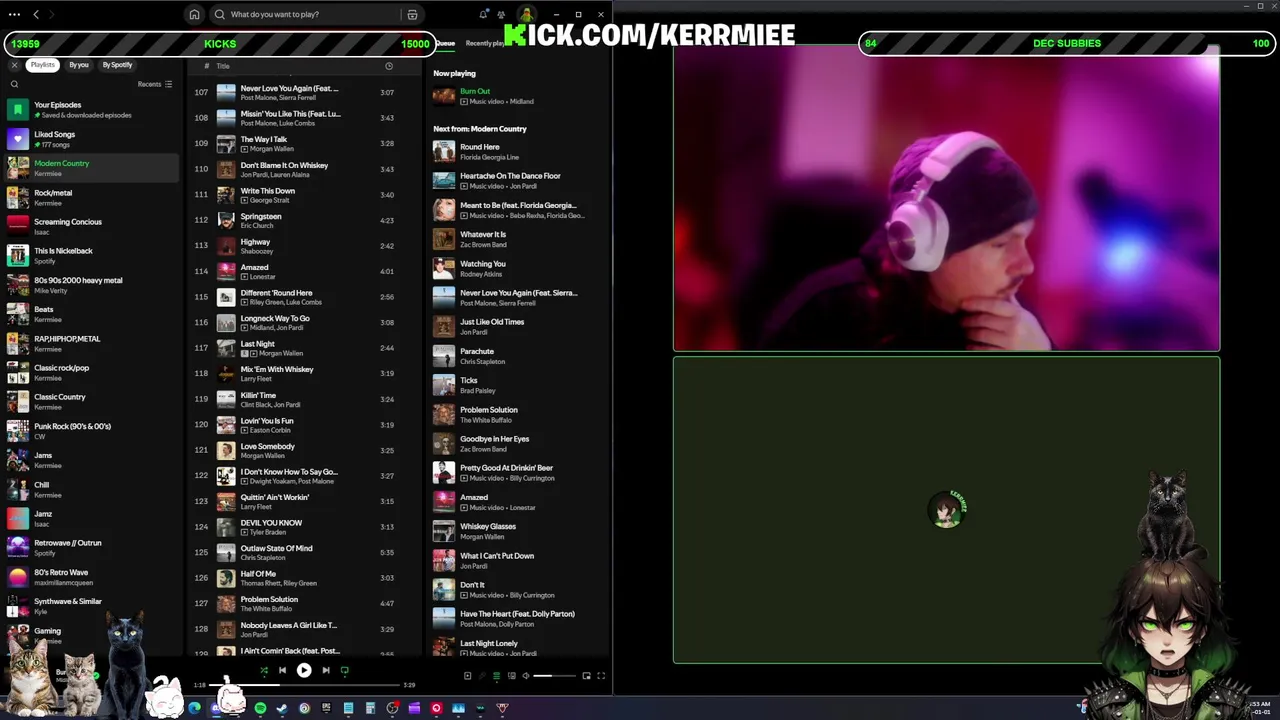This screenshot has height=720, width=1280.
Task: Select the By Spotify filter chip
Action: click(117, 65)
